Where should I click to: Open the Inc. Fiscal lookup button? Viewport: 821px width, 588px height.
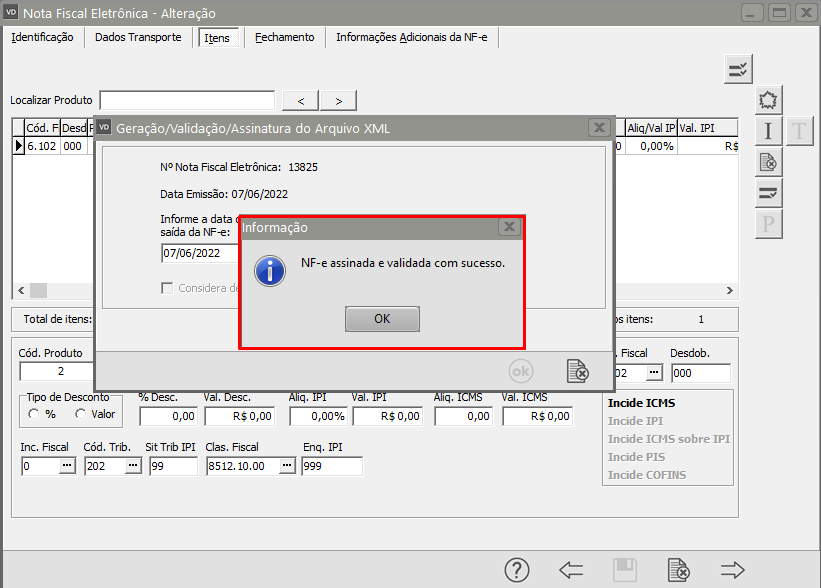coord(67,466)
